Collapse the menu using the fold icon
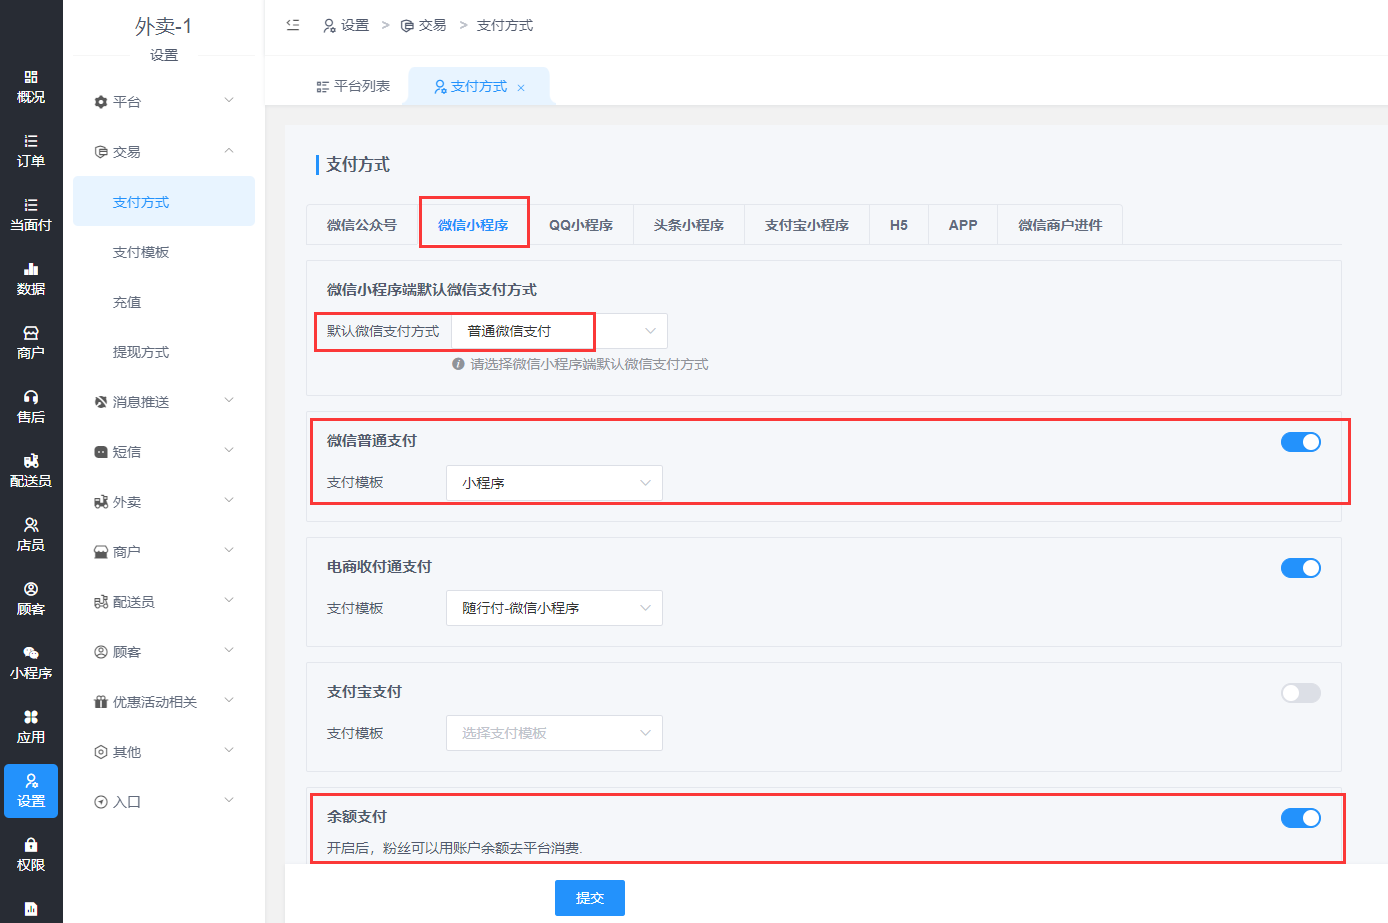The width and height of the screenshot is (1388, 923). [x=293, y=25]
